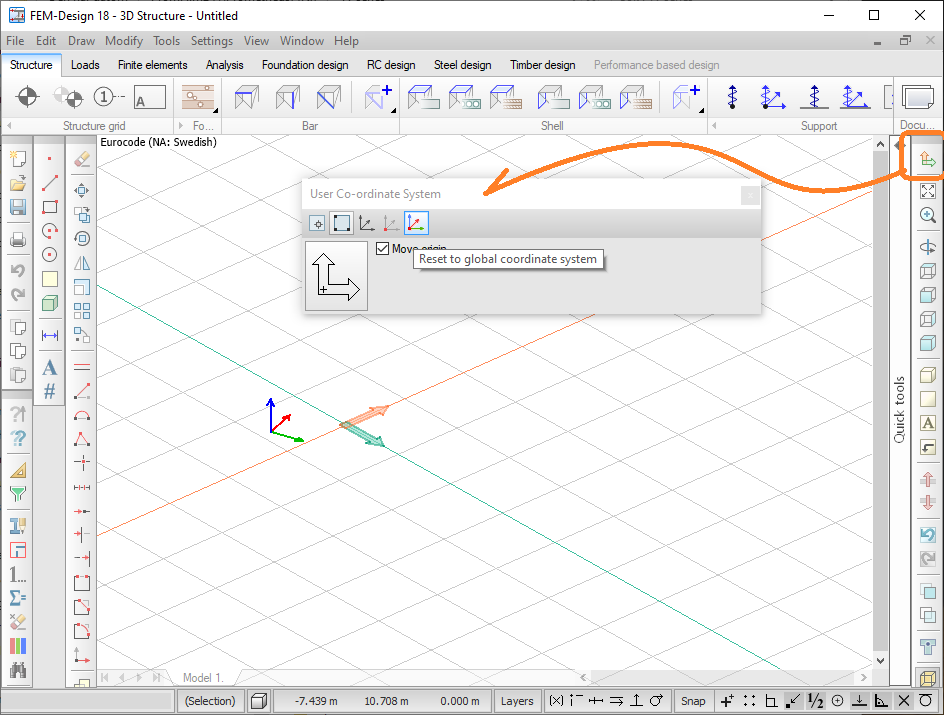Open the Settings menu
The width and height of the screenshot is (944, 715).
pos(212,41)
